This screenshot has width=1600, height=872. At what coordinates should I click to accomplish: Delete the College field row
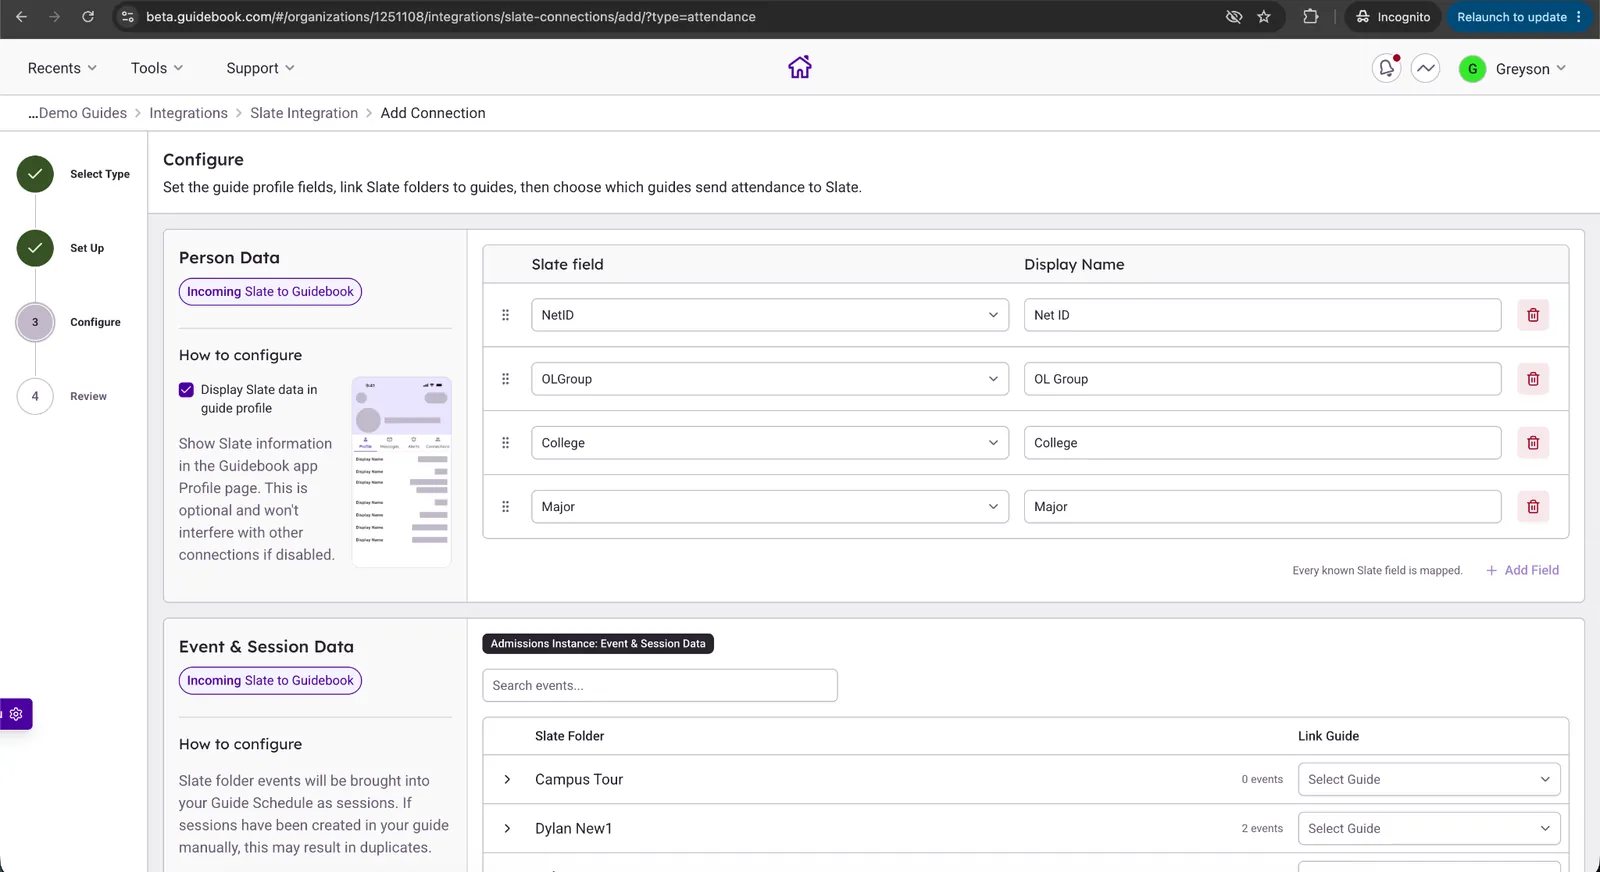point(1533,443)
